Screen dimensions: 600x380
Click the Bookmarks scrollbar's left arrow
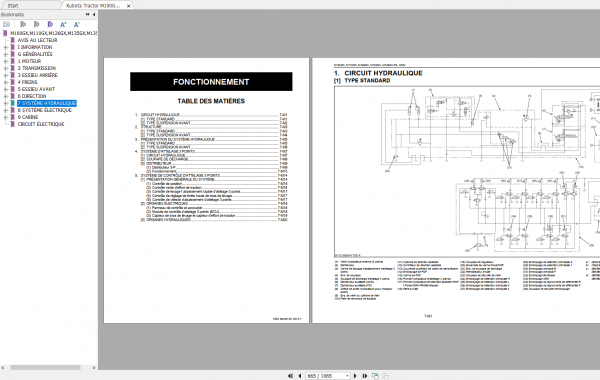3,367
